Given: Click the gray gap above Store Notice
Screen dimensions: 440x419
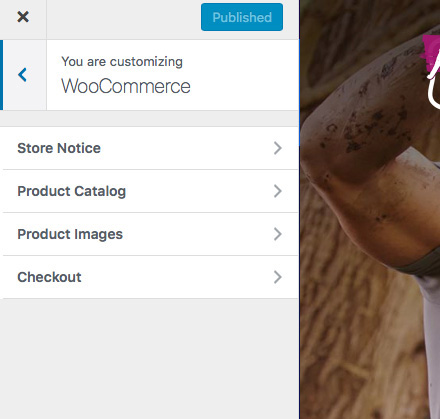Looking at the screenshot, I should [x=149, y=118].
